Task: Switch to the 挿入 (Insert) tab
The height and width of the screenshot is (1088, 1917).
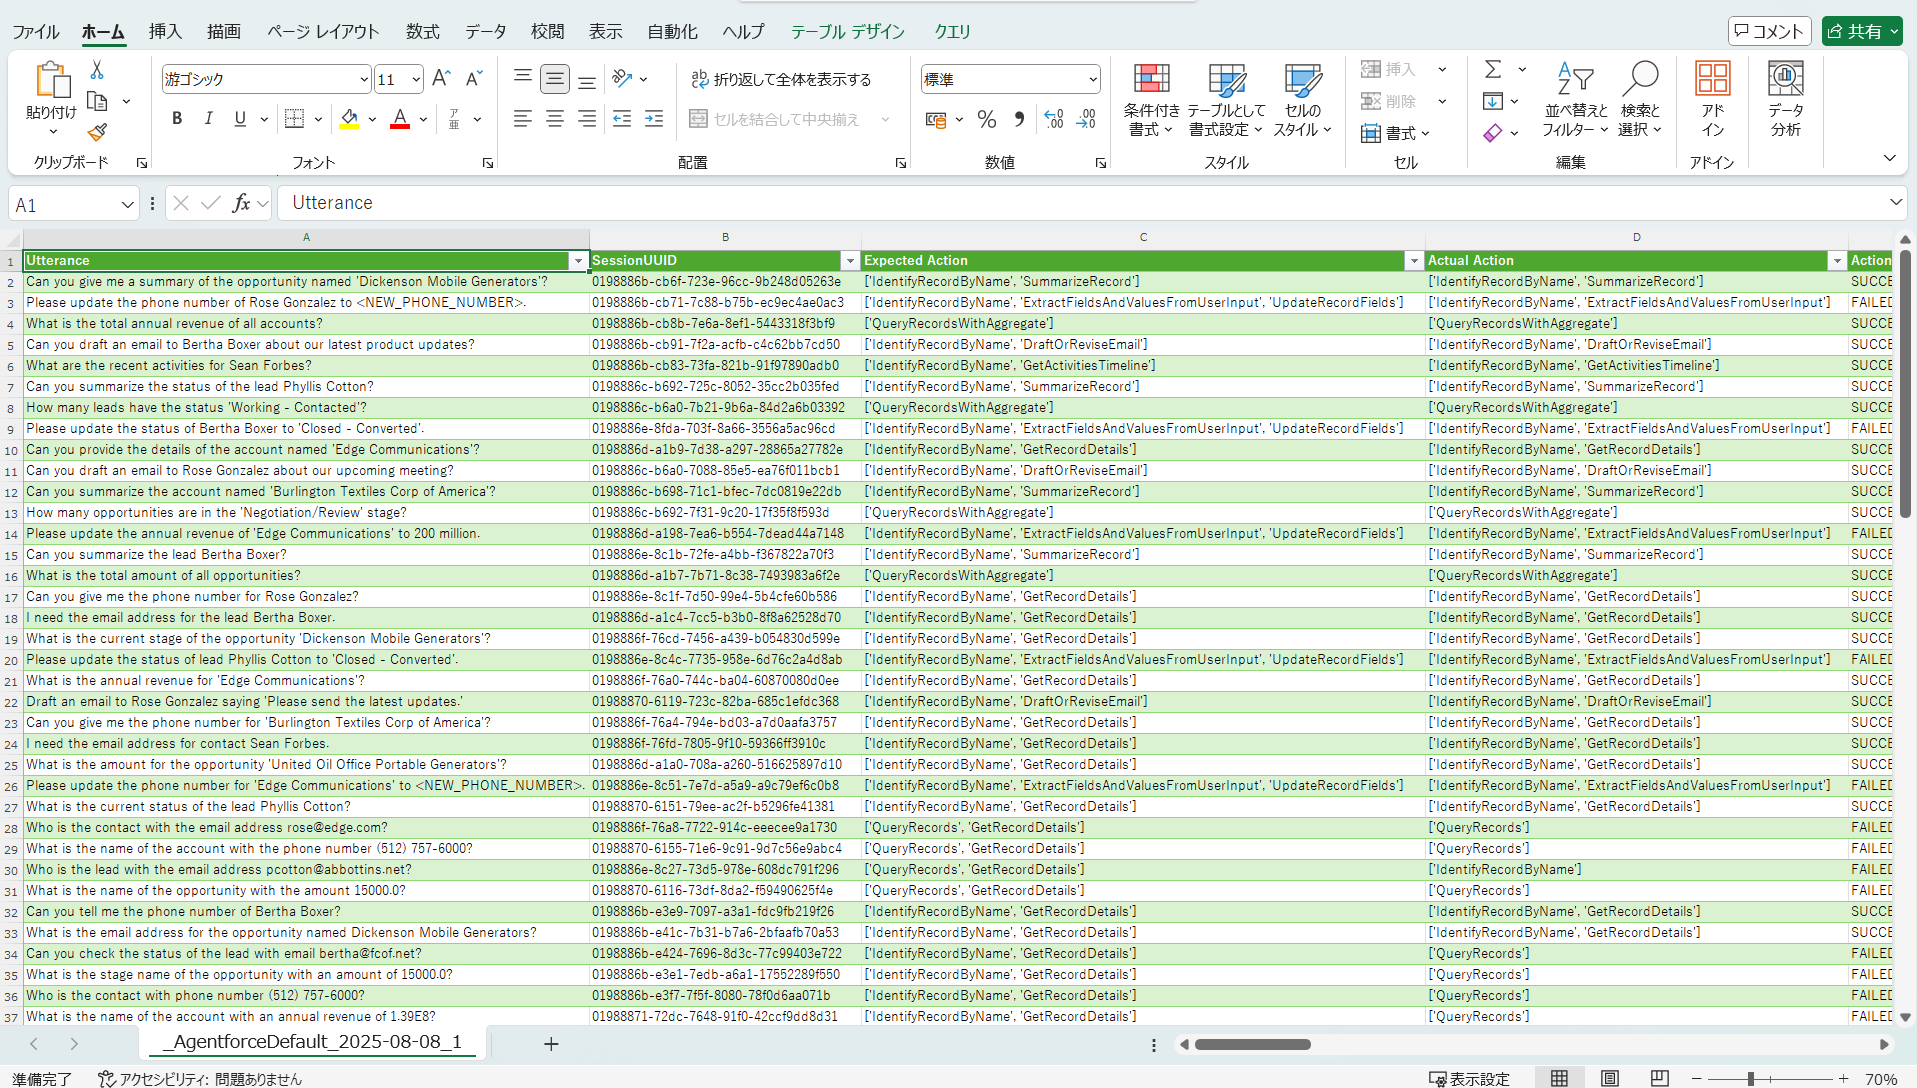Action: point(165,32)
